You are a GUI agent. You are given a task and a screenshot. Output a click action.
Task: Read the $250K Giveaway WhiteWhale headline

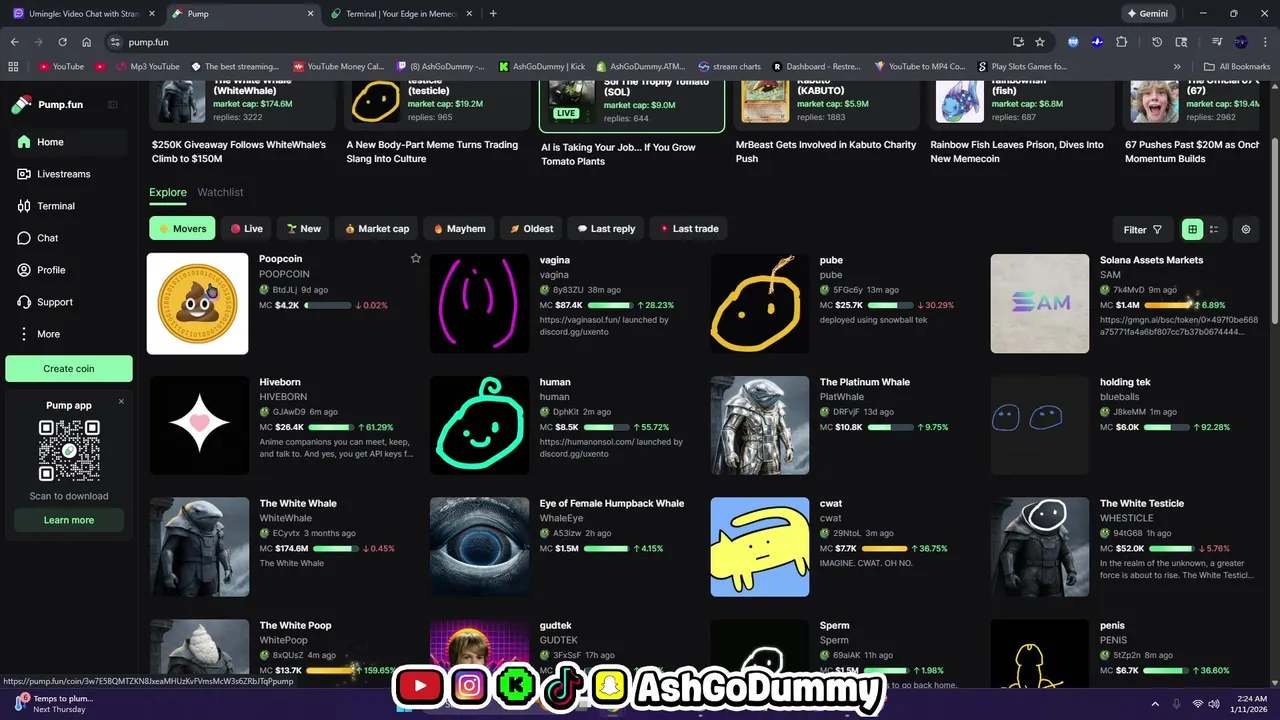pos(239,151)
